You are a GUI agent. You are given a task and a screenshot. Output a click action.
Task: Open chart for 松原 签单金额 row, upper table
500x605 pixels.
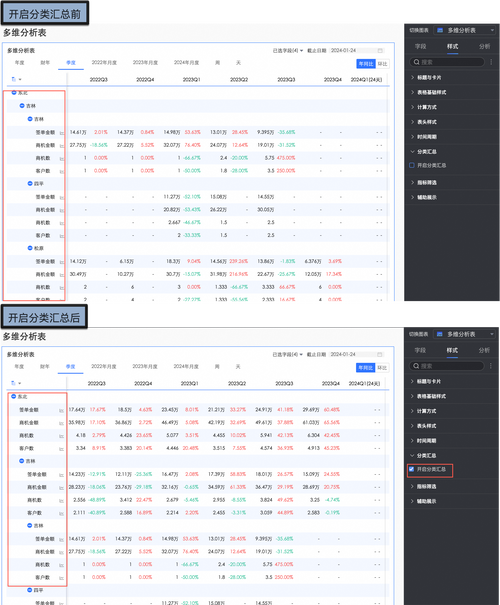[x=62, y=262]
